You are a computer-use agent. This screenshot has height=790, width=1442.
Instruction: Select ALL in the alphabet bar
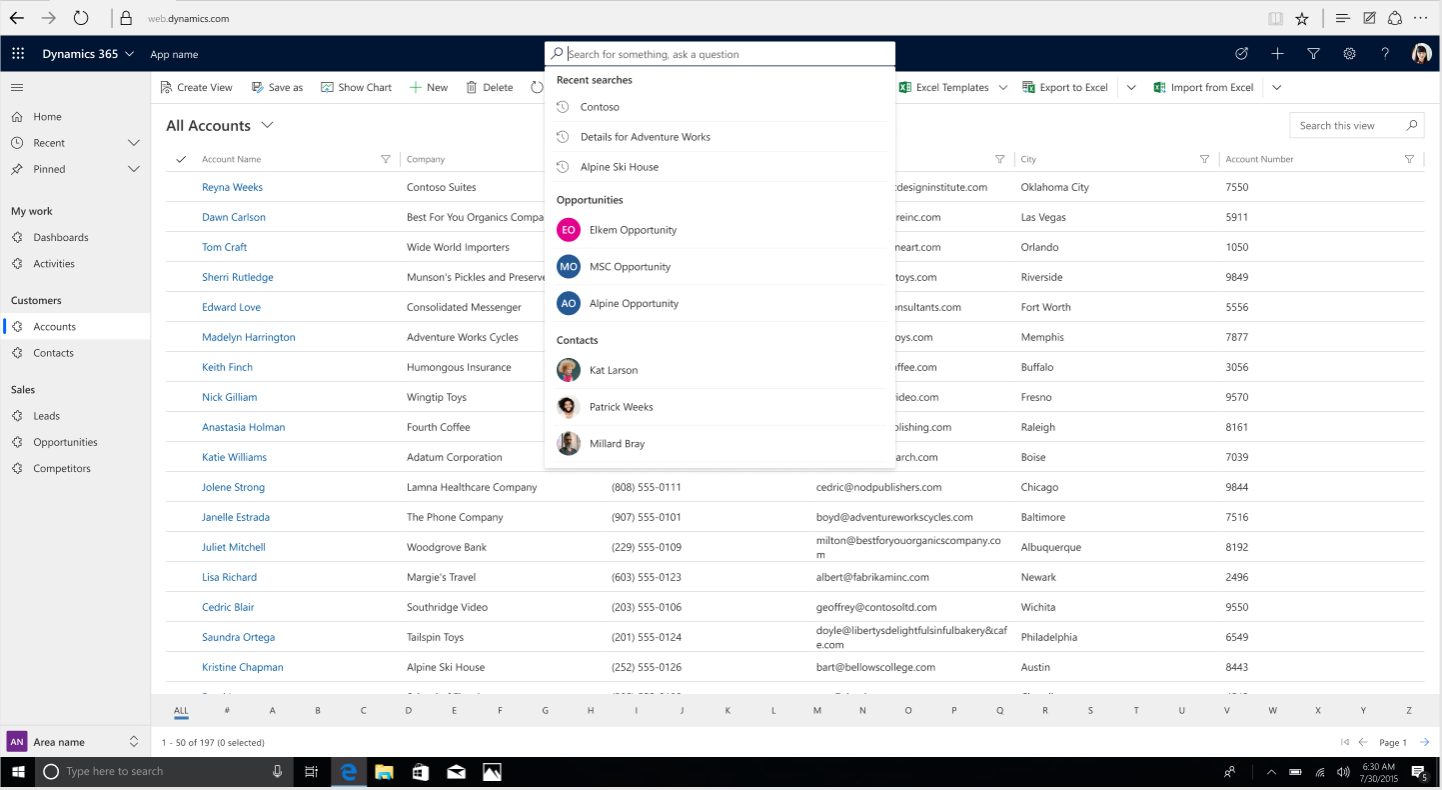[181, 711]
